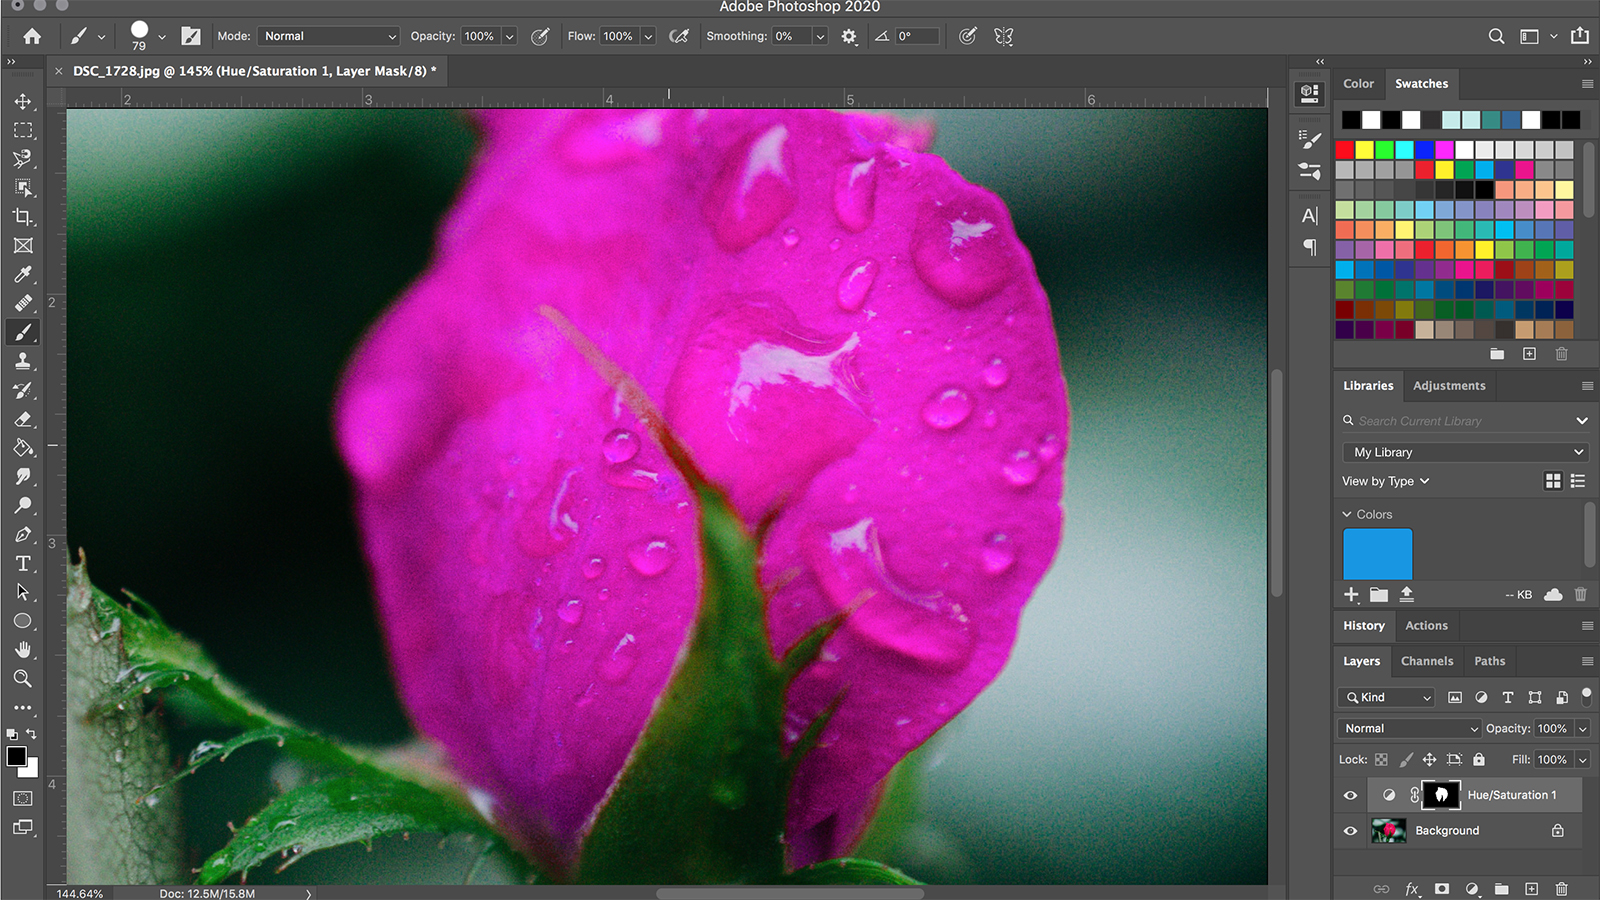Image resolution: width=1600 pixels, height=900 pixels.
Task: Select the Eraser tool
Action: coord(22,419)
